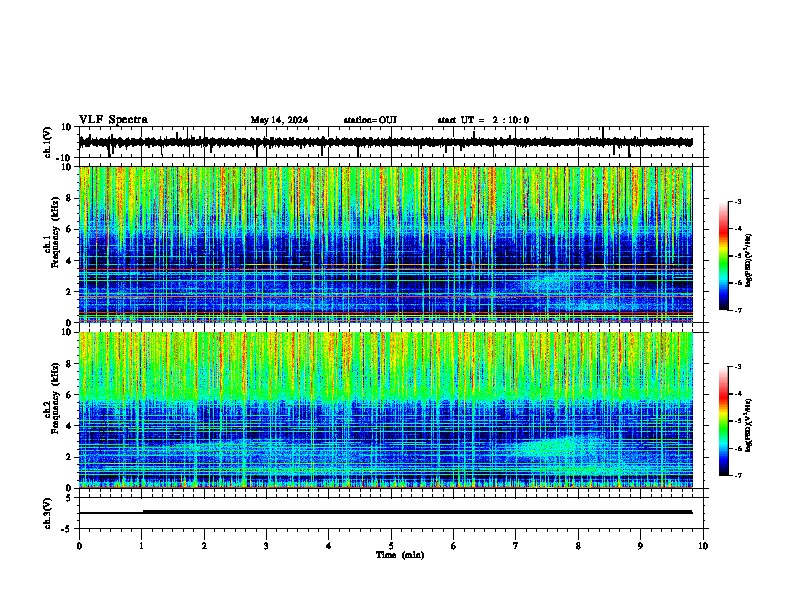Click the "Time (min)" axis title
Image resolution: width=792 pixels, height=612 pixels.
(x=400, y=555)
